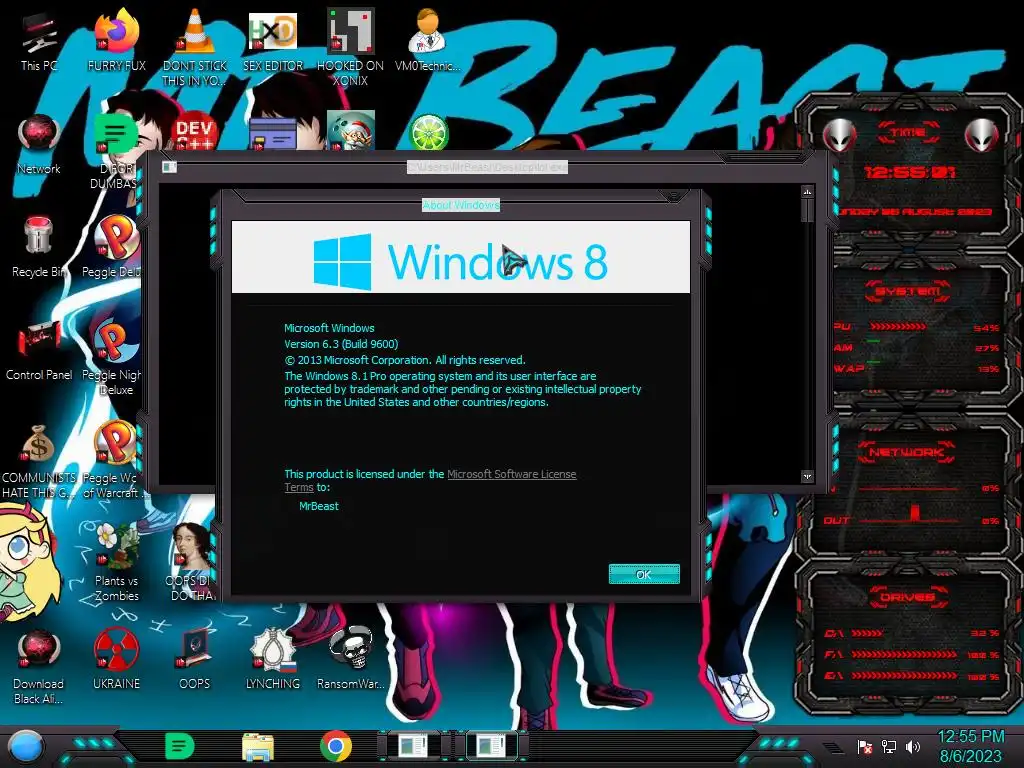Image resolution: width=1024 pixels, height=768 pixels.
Task: Click the C:\ drive usage bar in DRIVES widget
Action: [x=867, y=633]
